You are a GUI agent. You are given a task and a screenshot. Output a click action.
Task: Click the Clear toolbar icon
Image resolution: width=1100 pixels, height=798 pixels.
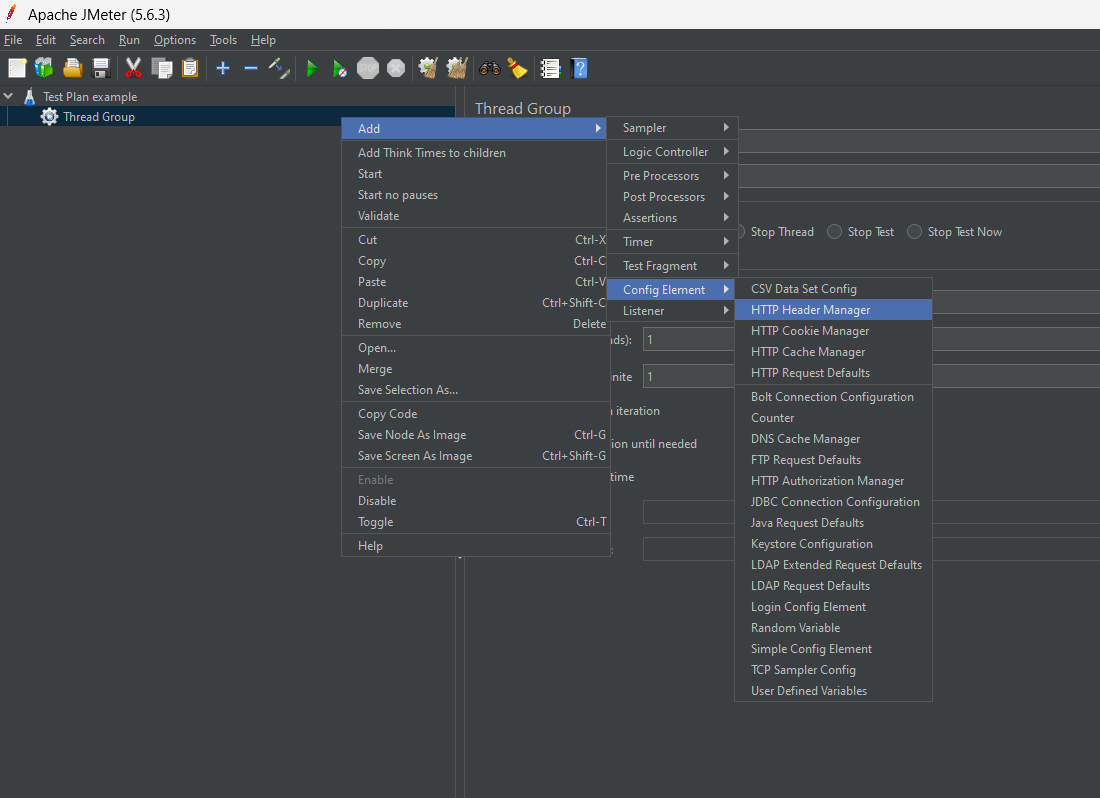pyautogui.click(x=428, y=68)
